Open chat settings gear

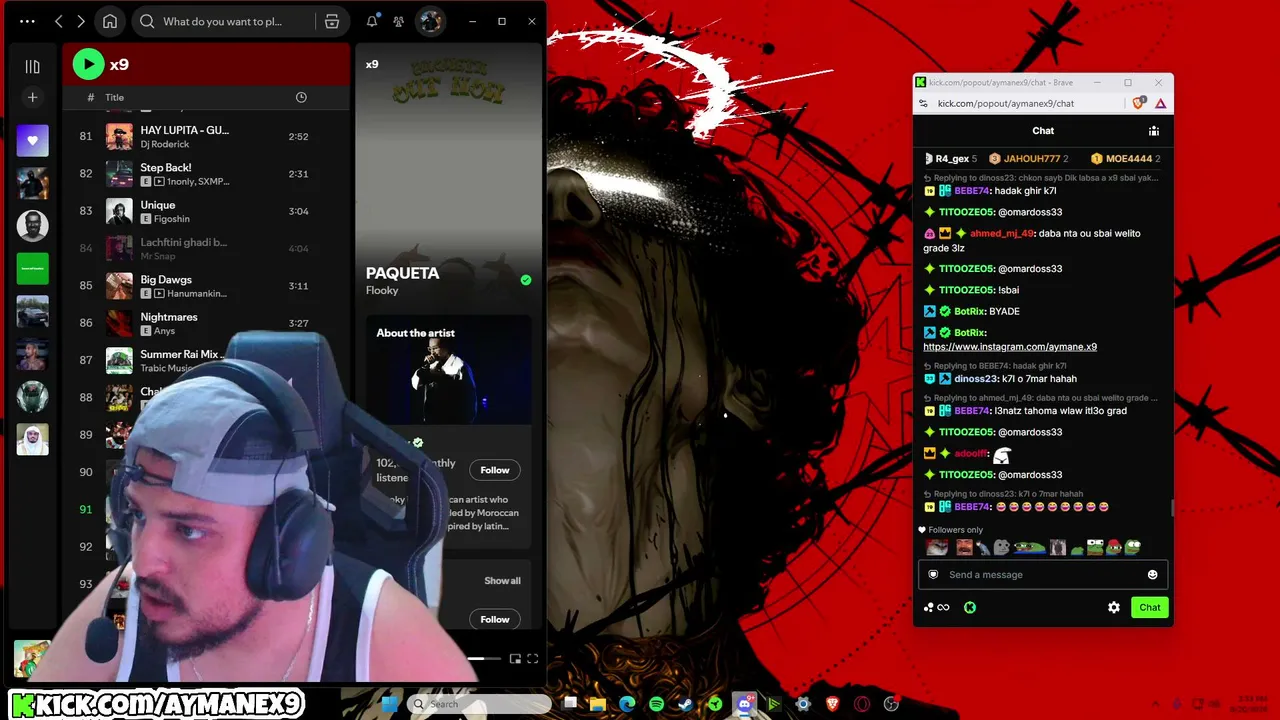[x=1114, y=607]
